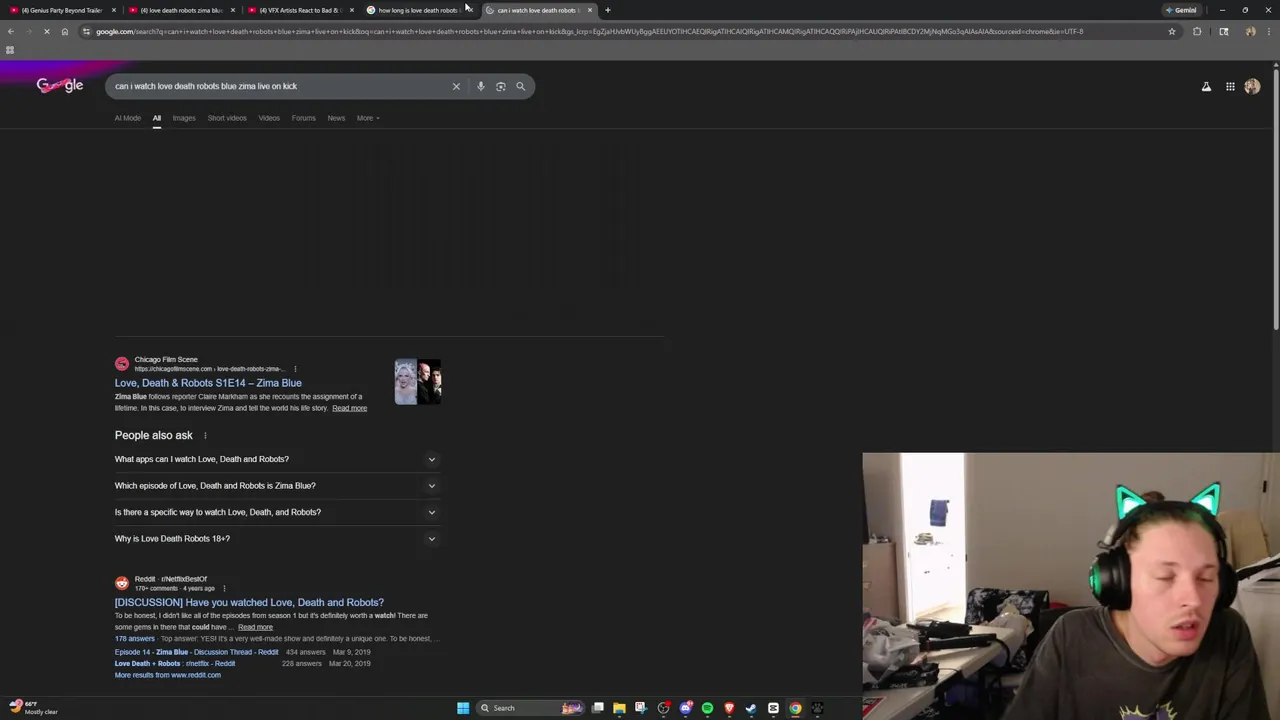Click Read more under Chicago Film Scene snippet
The image size is (1280, 720).
(x=349, y=408)
